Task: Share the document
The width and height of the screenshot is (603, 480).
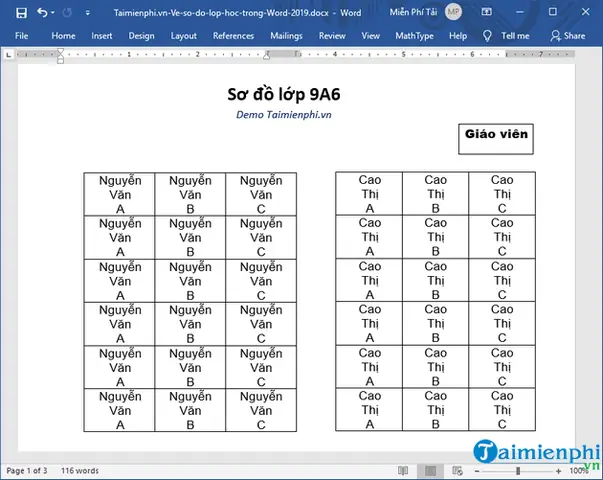Action: click(568, 36)
